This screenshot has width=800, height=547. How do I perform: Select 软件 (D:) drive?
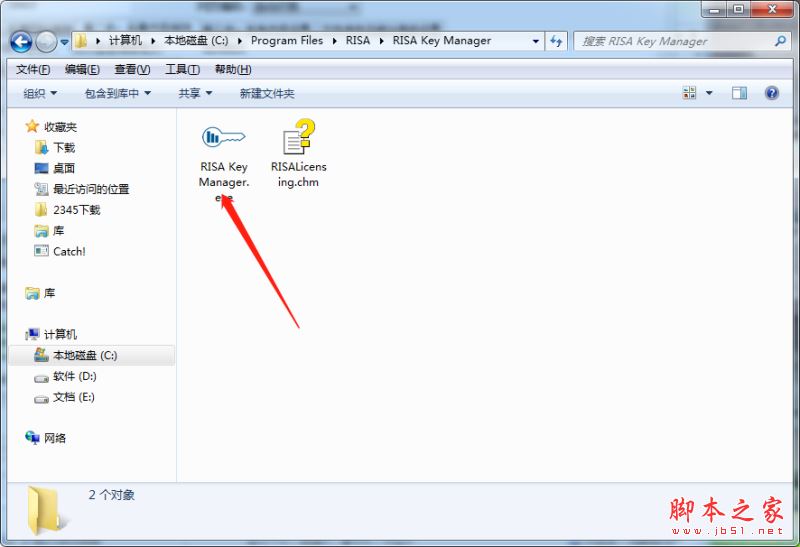point(74,376)
